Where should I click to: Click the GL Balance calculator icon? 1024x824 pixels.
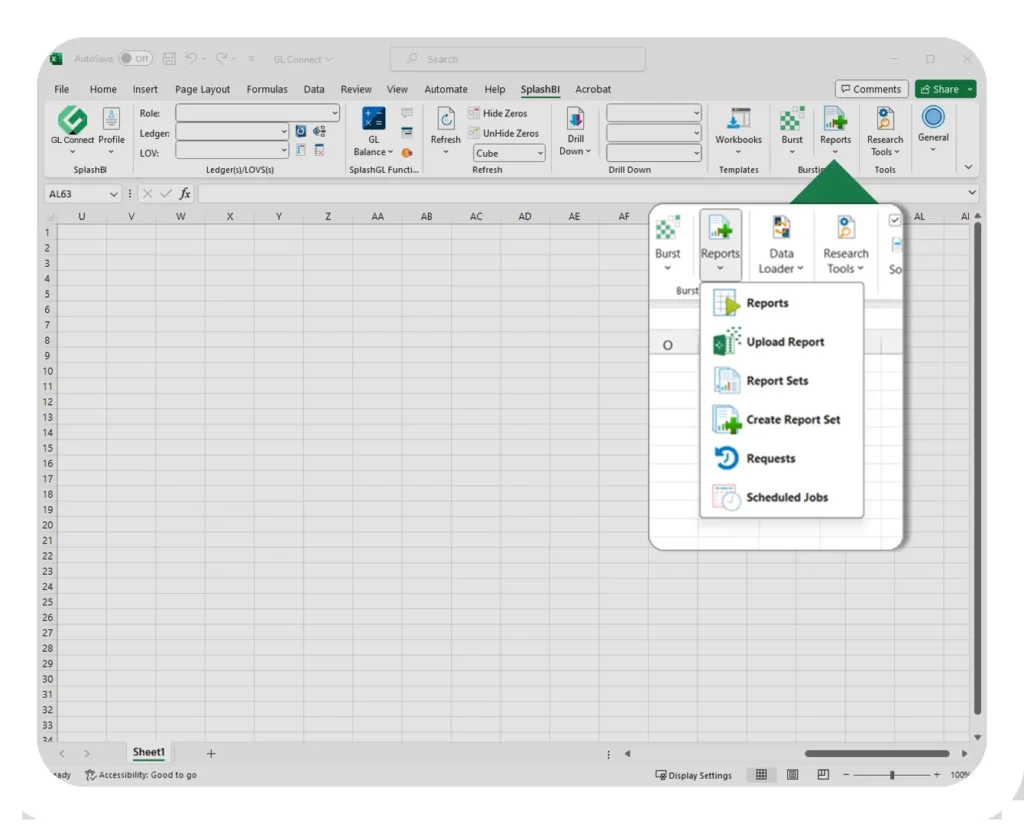coord(374,120)
